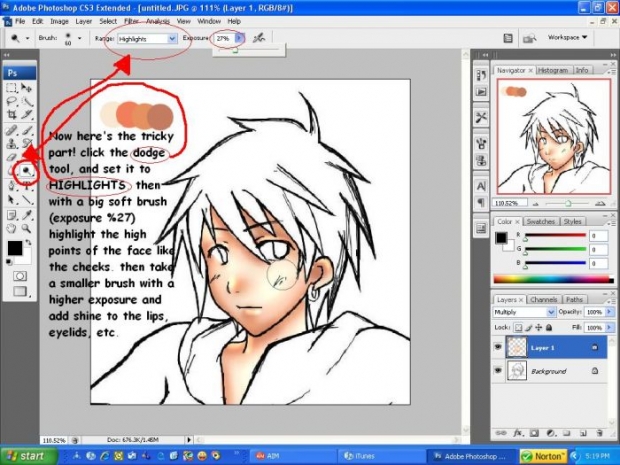Hide the Background layer eye icon
This screenshot has height=465, width=620.
[498, 370]
